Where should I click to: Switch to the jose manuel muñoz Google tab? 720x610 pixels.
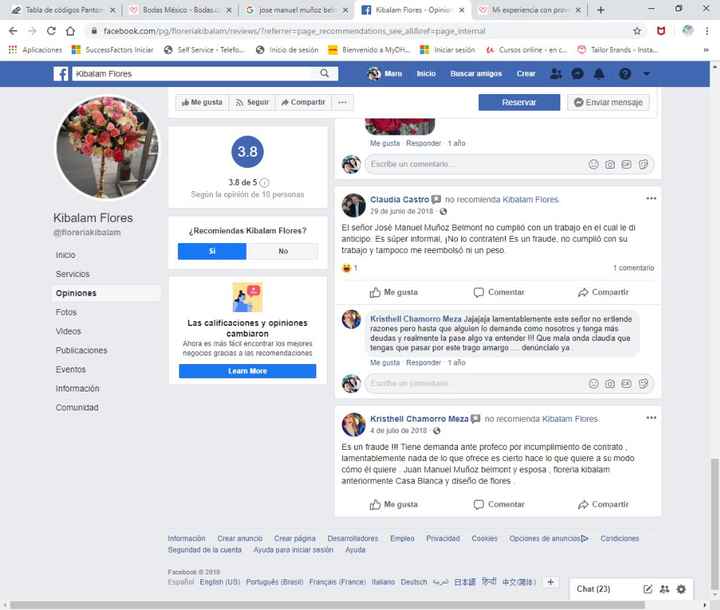click(x=297, y=10)
